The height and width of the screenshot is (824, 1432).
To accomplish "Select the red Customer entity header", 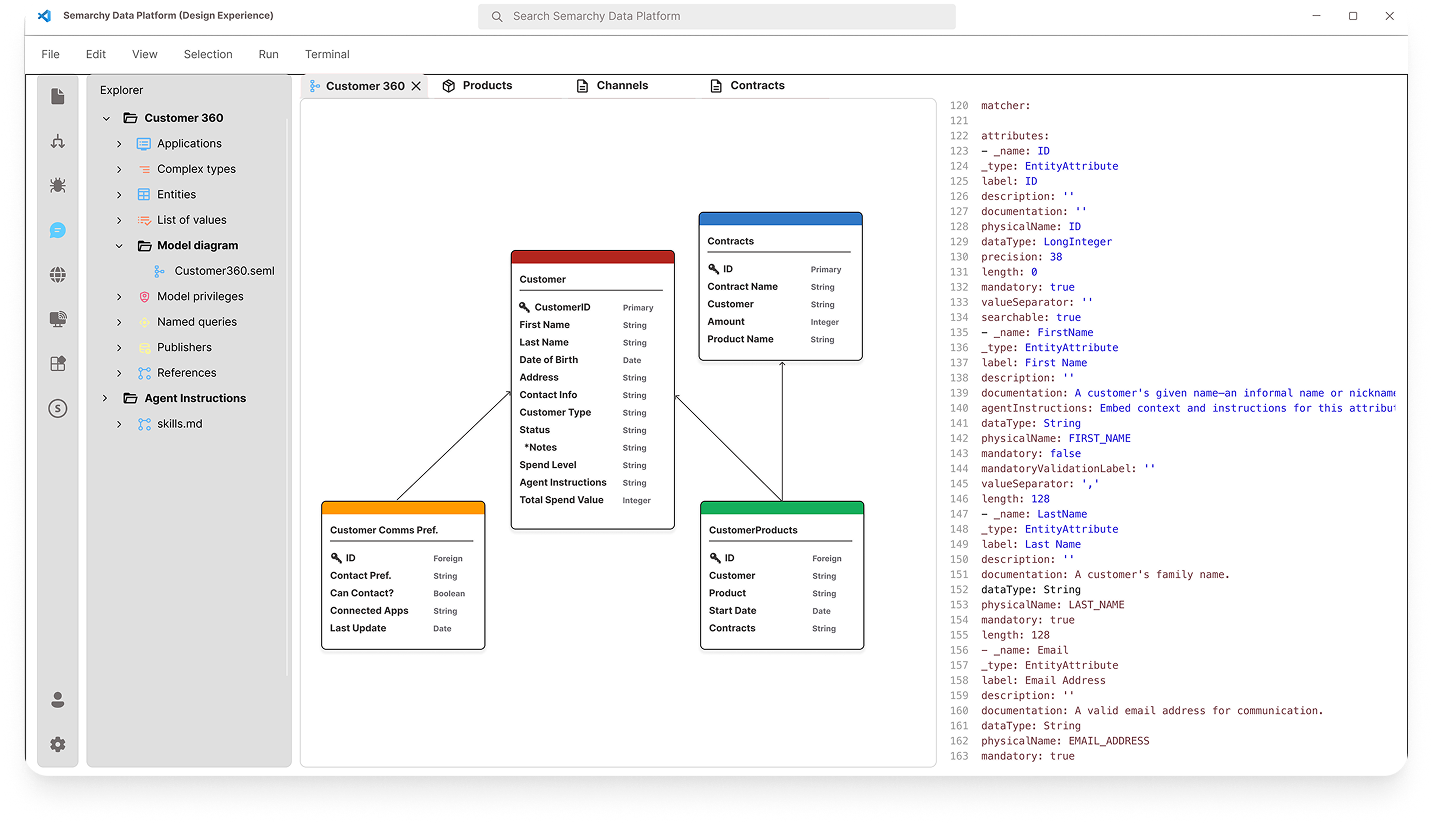I will click(592, 257).
